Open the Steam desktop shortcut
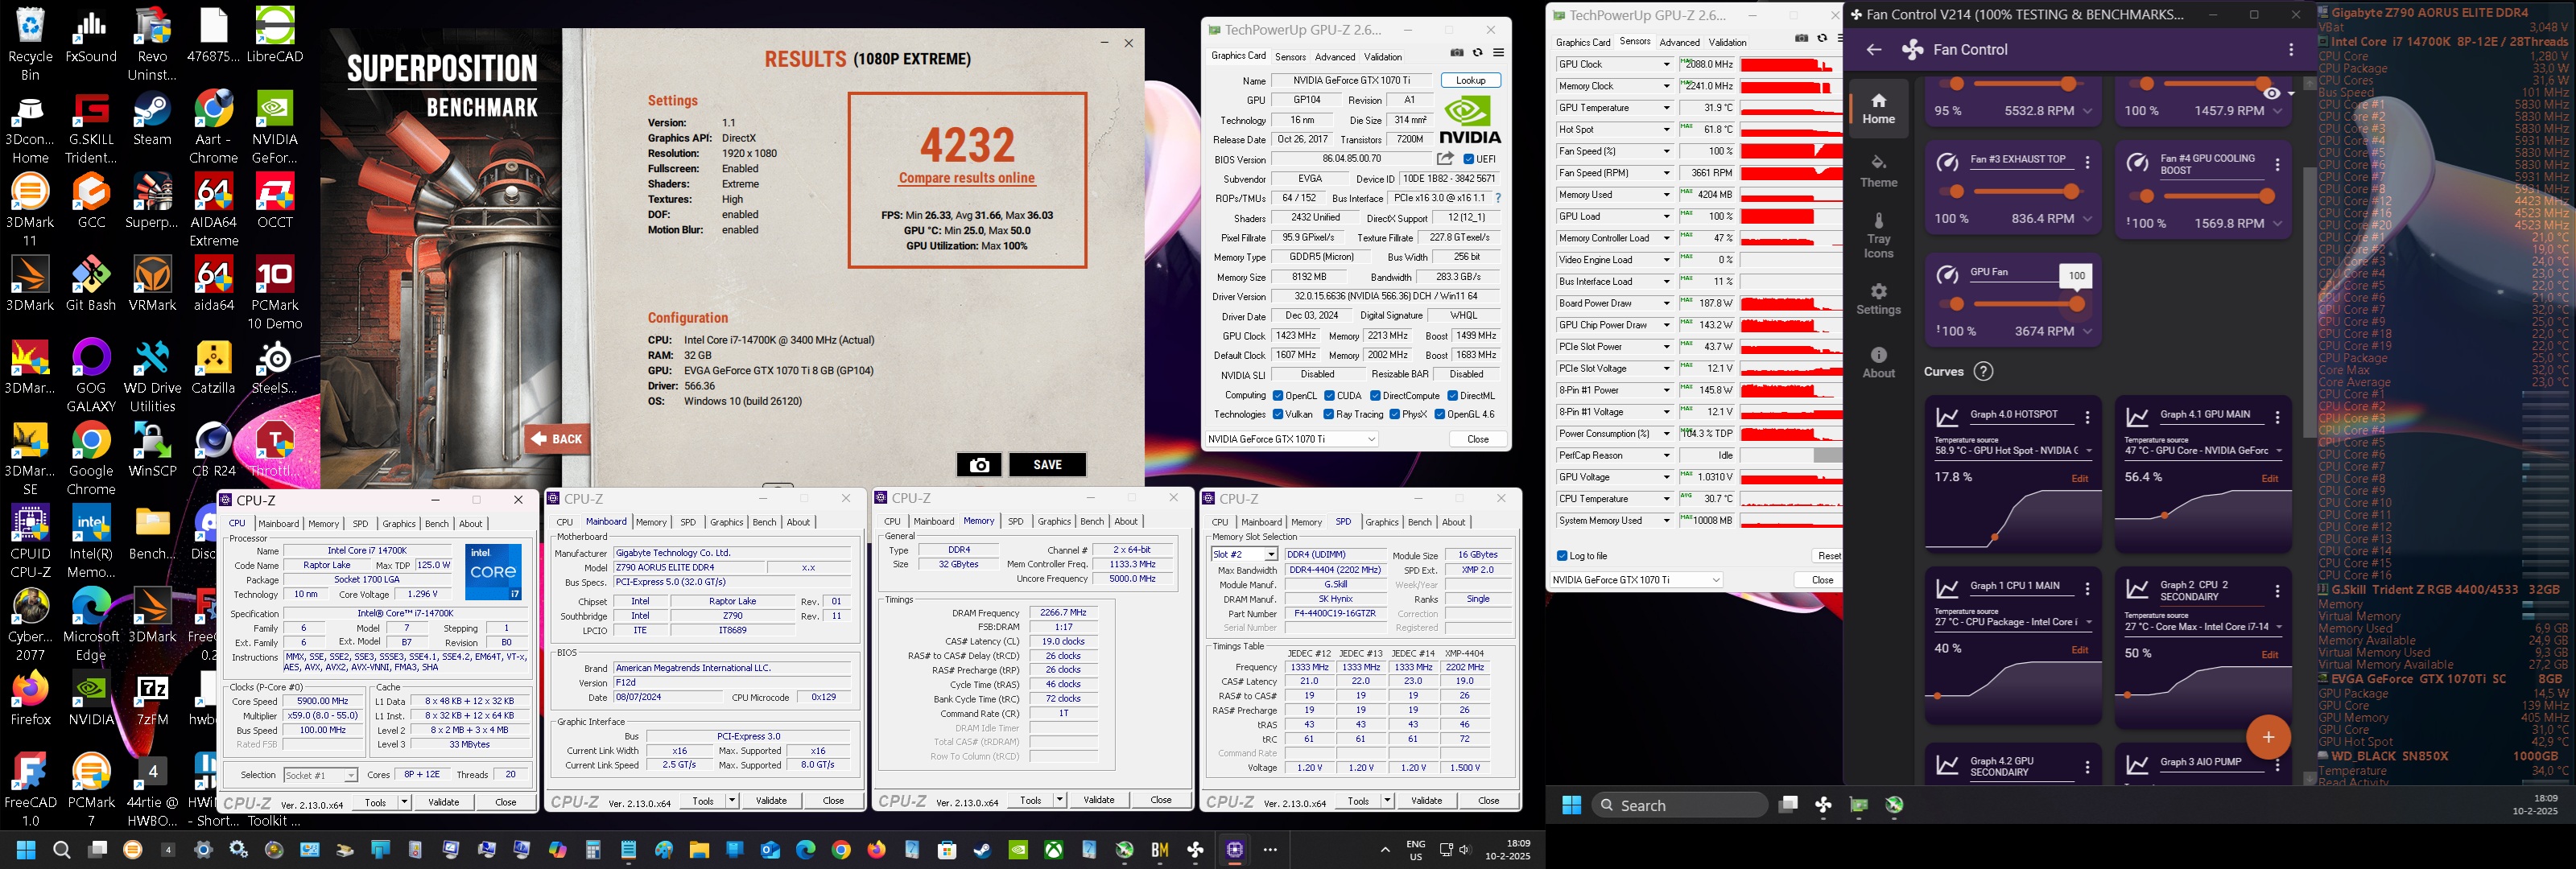Image resolution: width=2576 pixels, height=869 pixels. (152, 119)
